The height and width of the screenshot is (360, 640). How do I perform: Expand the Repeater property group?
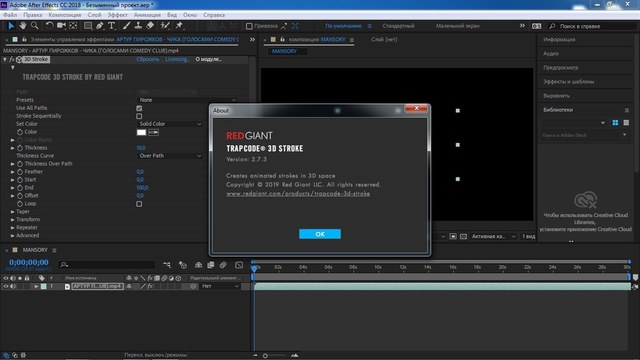tap(13, 228)
